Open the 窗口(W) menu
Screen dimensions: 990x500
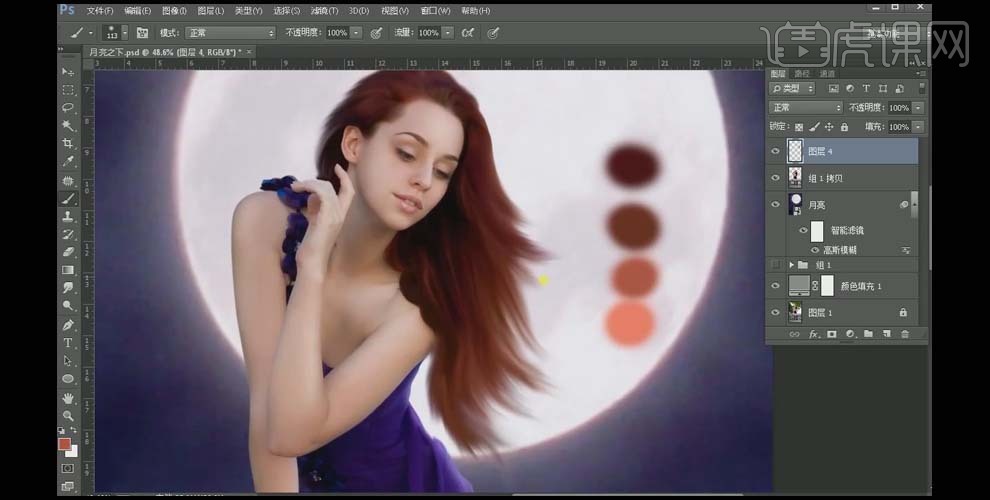click(436, 11)
